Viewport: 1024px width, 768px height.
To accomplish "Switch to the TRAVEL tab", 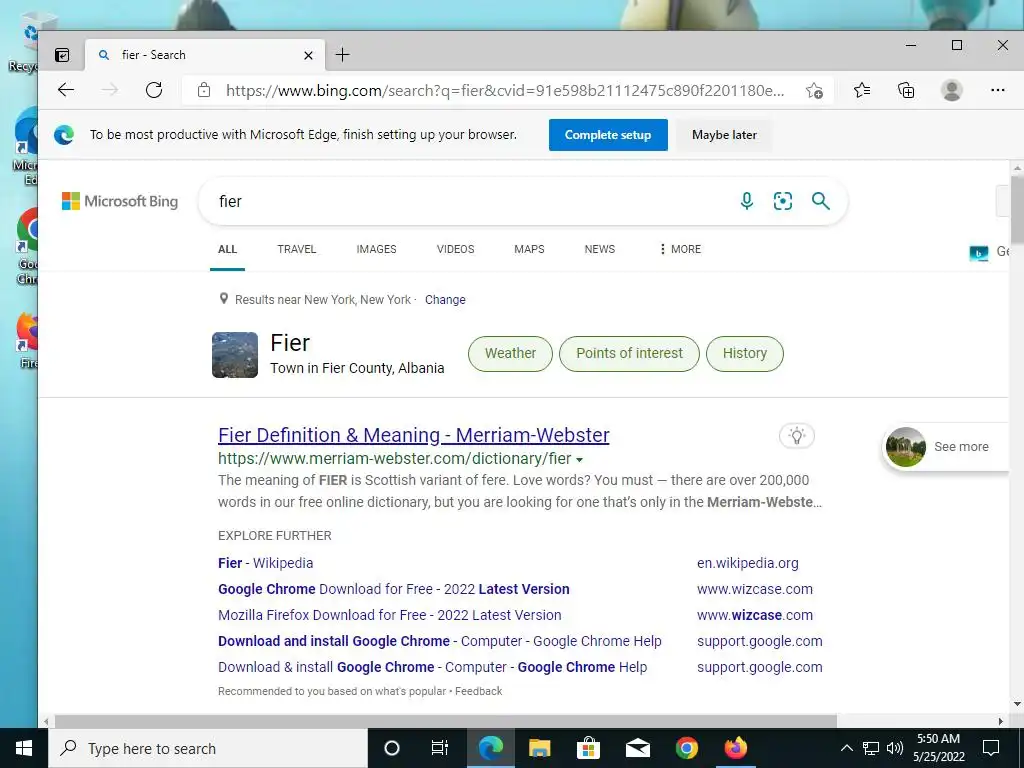I will (x=296, y=249).
